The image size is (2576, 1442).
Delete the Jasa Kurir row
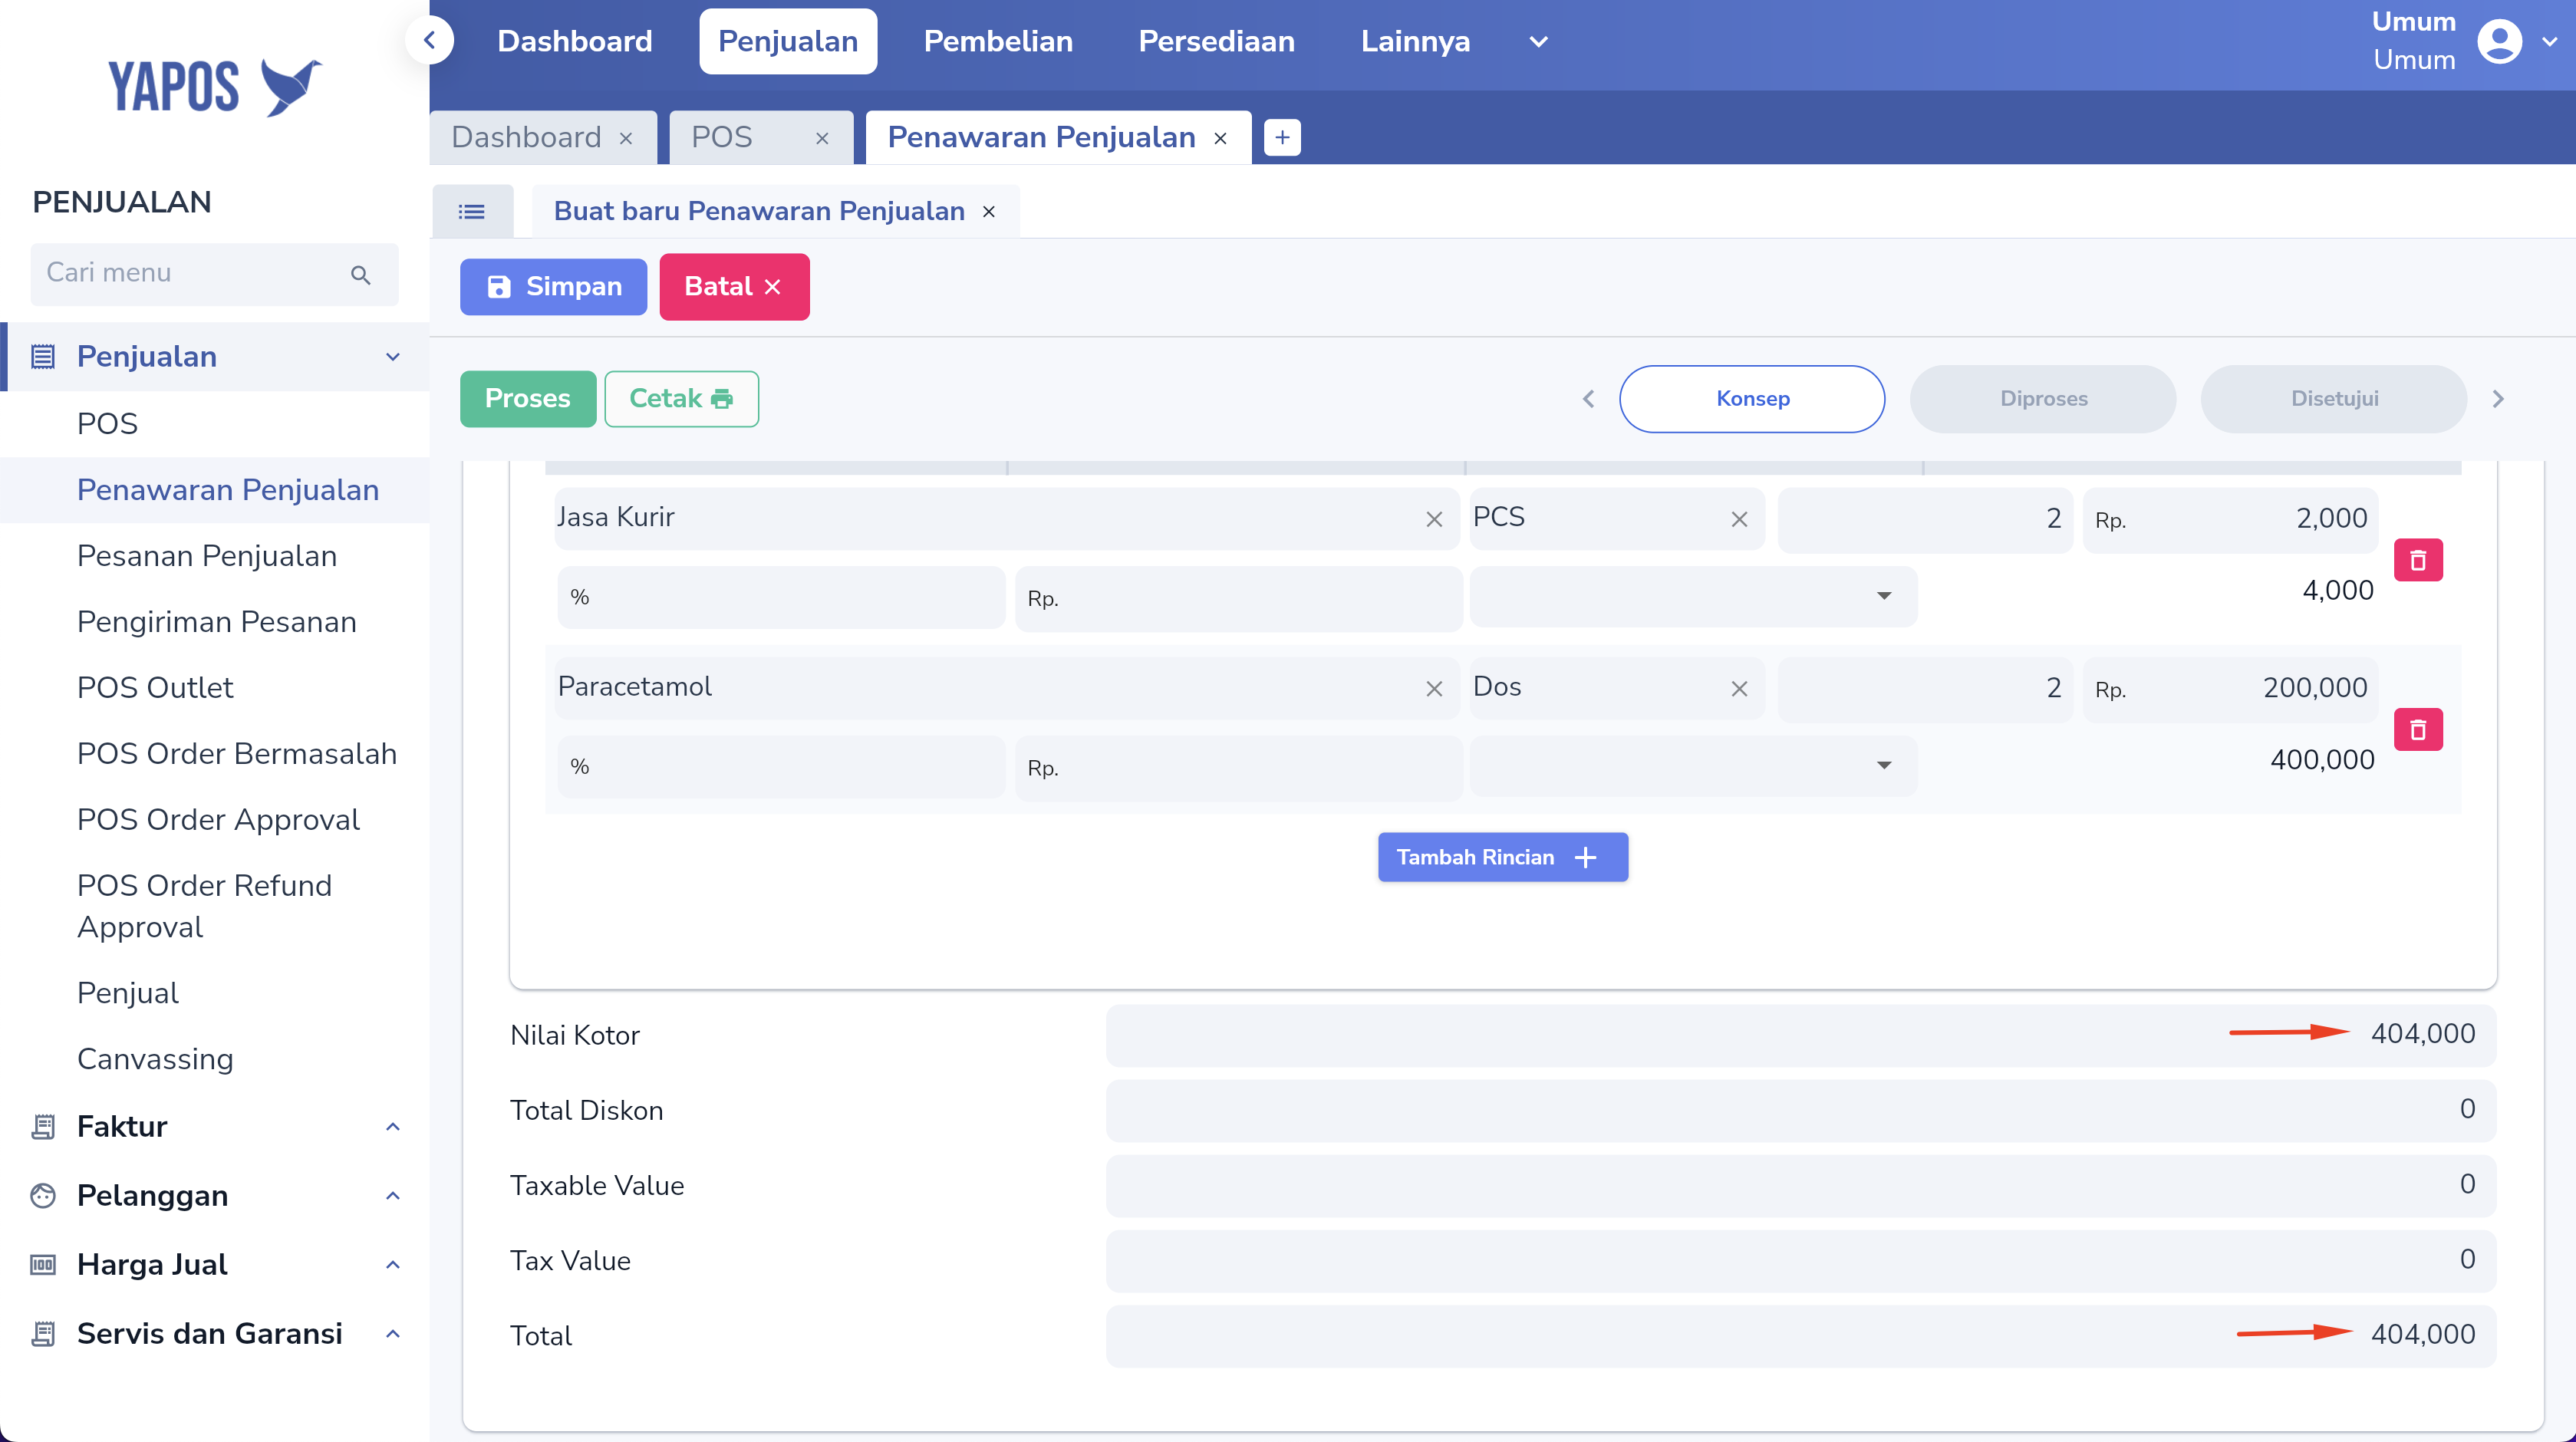click(x=2418, y=560)
